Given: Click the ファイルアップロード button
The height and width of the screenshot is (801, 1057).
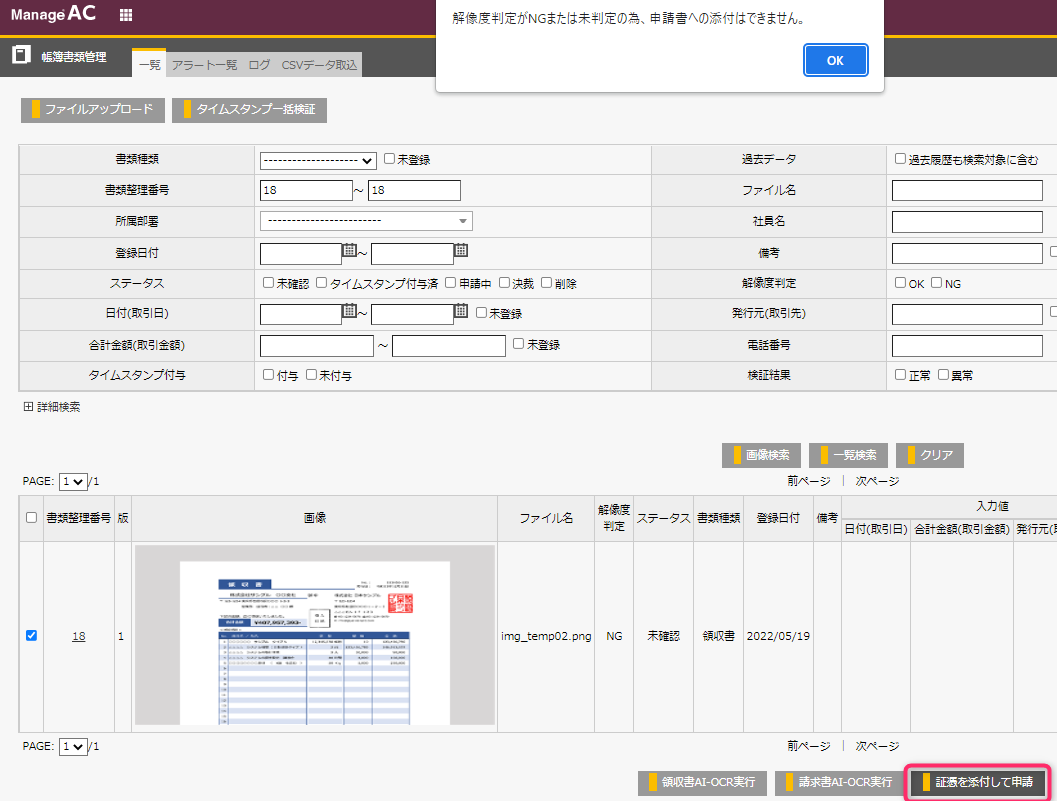Looking at the screenshot, I should tap(92, 109).
